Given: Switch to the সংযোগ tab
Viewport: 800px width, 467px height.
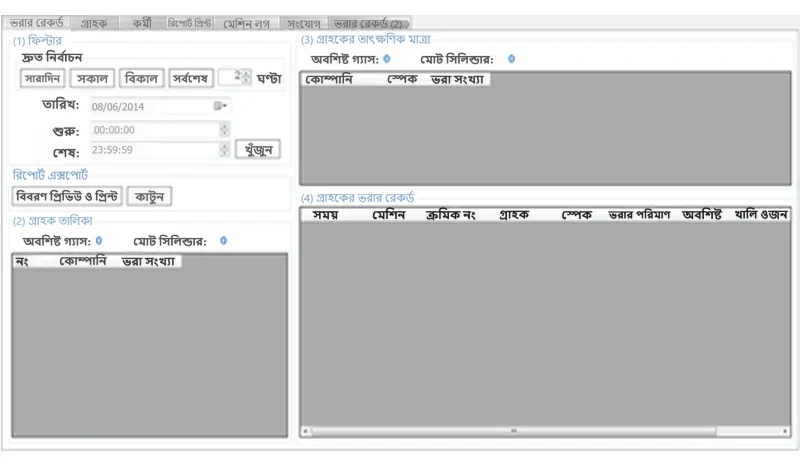Looking at the screenshot, I should click(x=304, y=23).
